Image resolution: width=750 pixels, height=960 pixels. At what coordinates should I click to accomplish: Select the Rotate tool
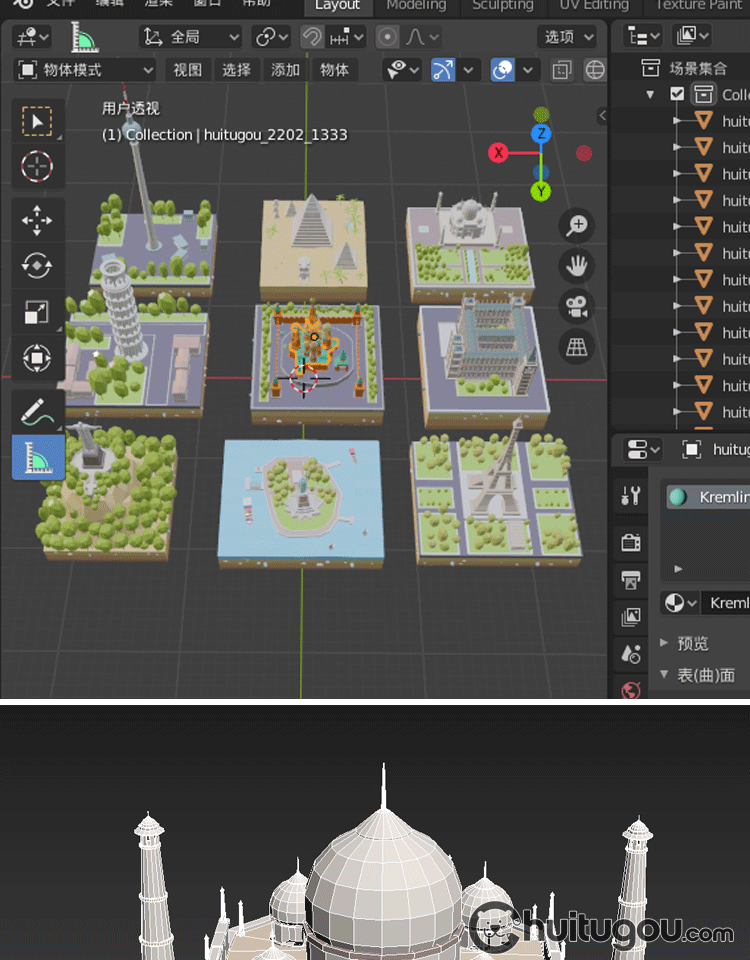pyautogui.click(x=37, y=266)
